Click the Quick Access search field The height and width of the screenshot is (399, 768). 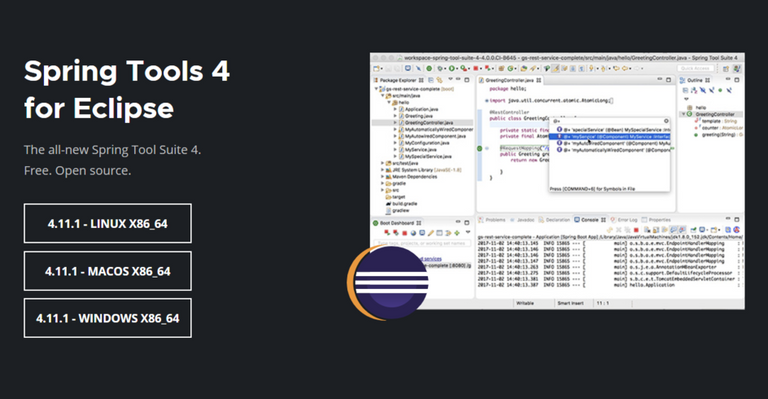click(696, 69)
